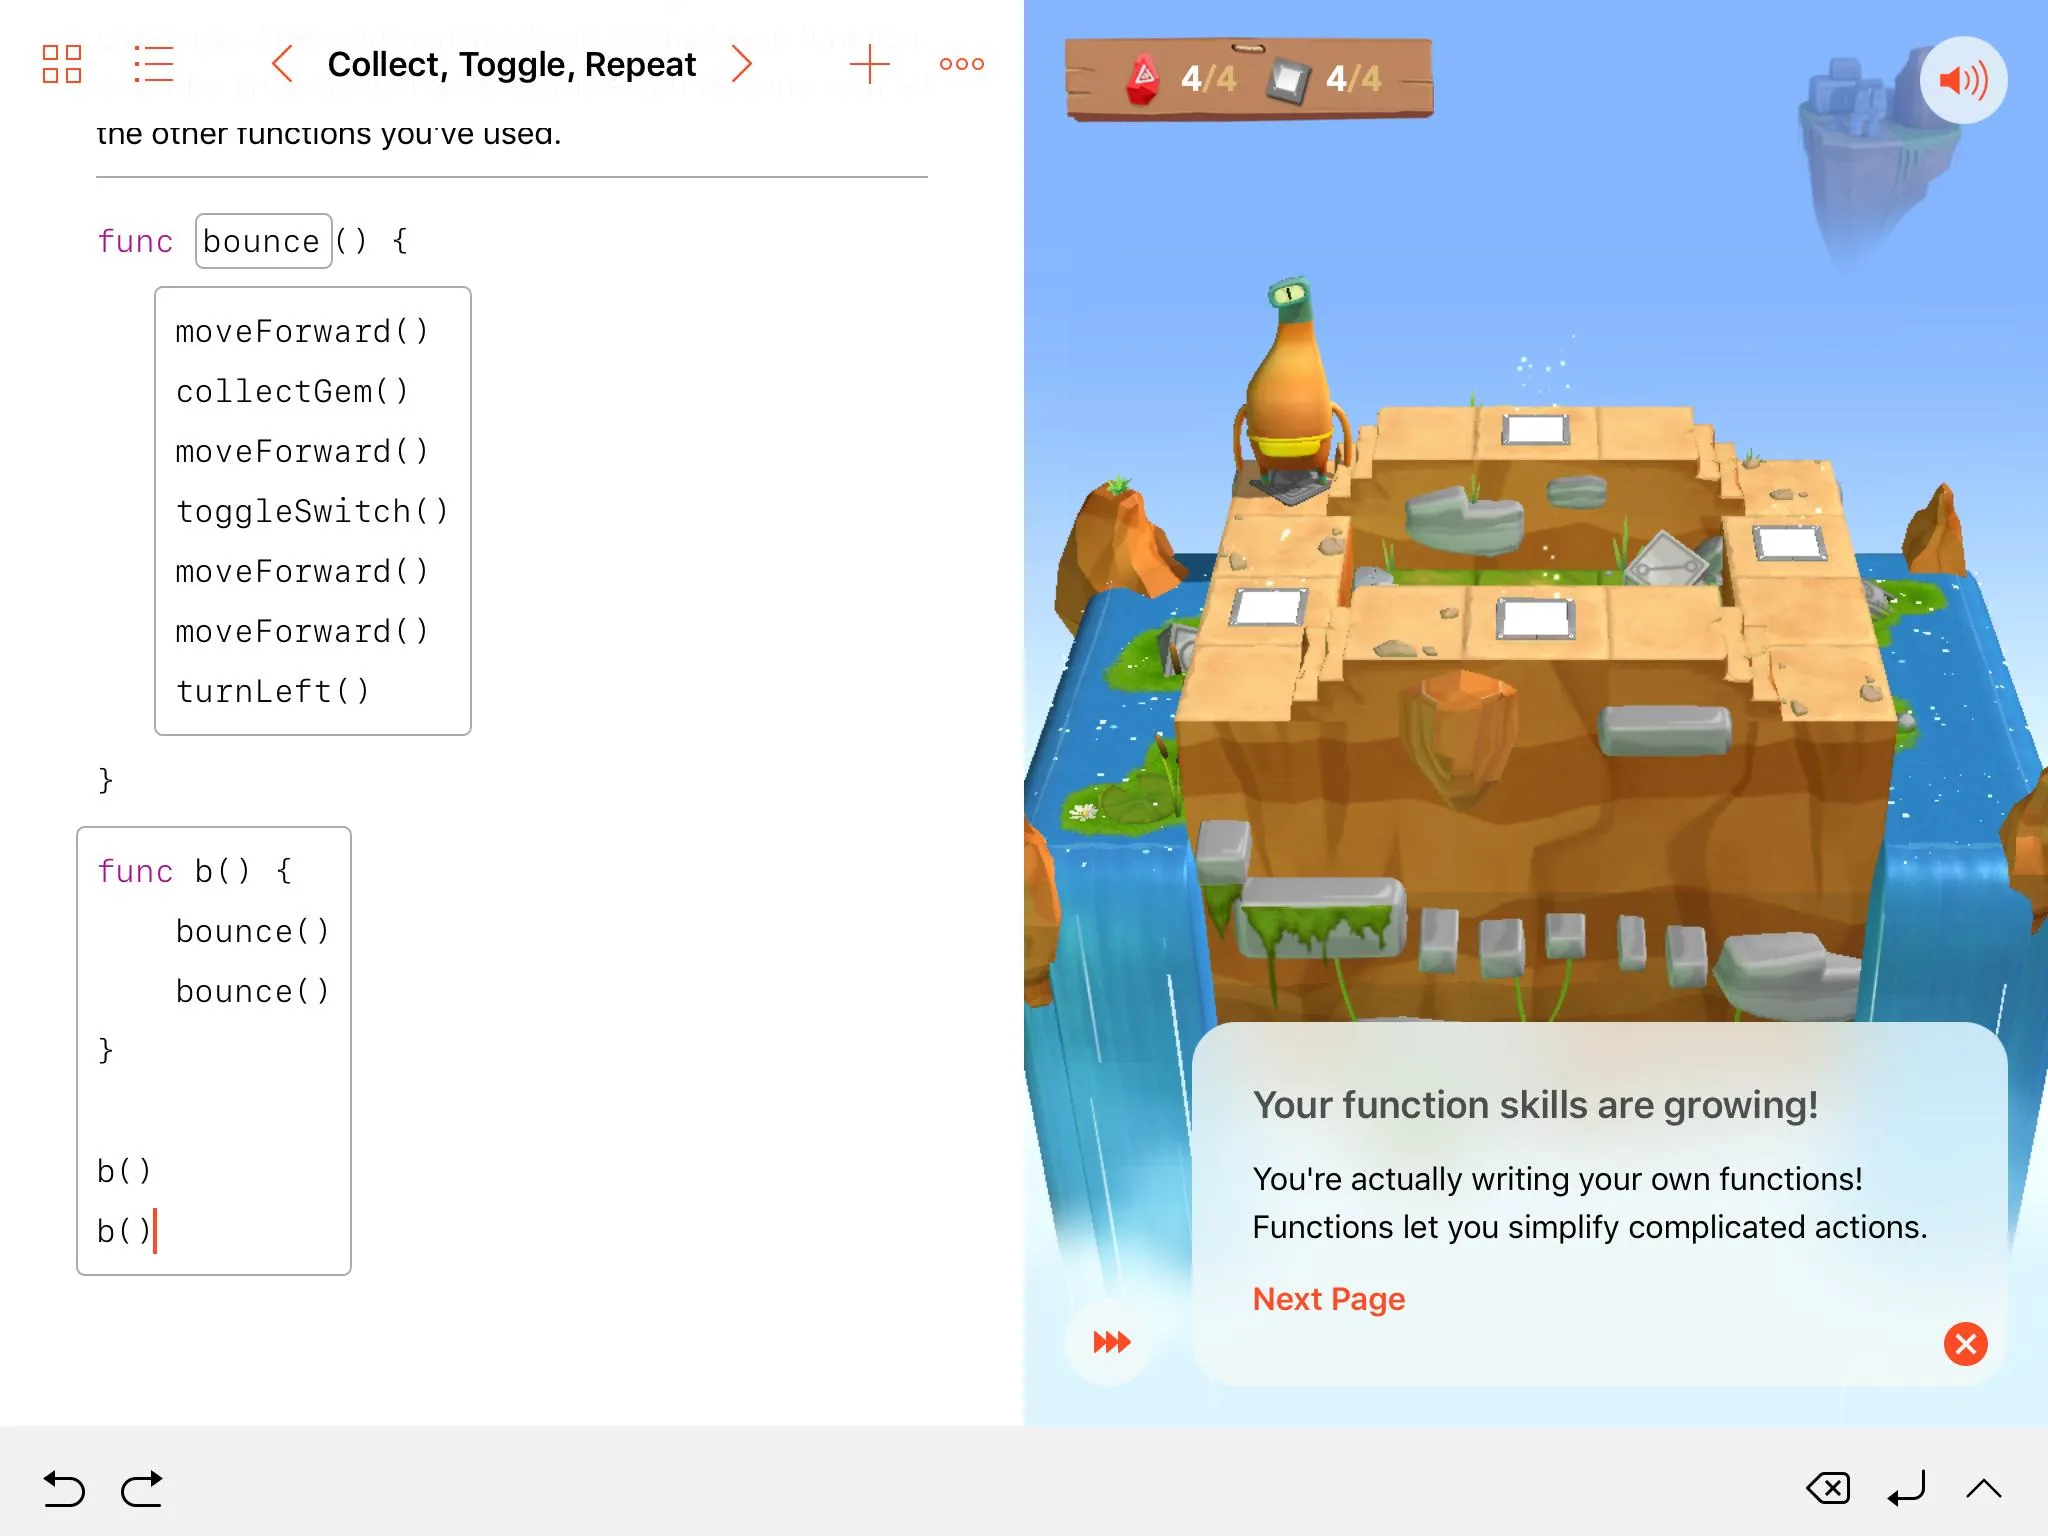Mute the sound speaker button
This screenshot has height=1536, width=2048.
pyautogui.click(x=1962, y=80)
